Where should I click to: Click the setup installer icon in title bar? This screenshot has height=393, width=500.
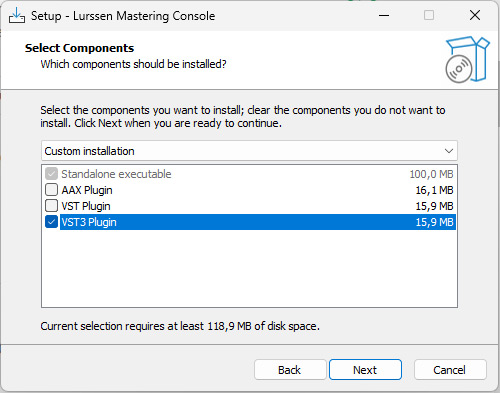(17, 15)
